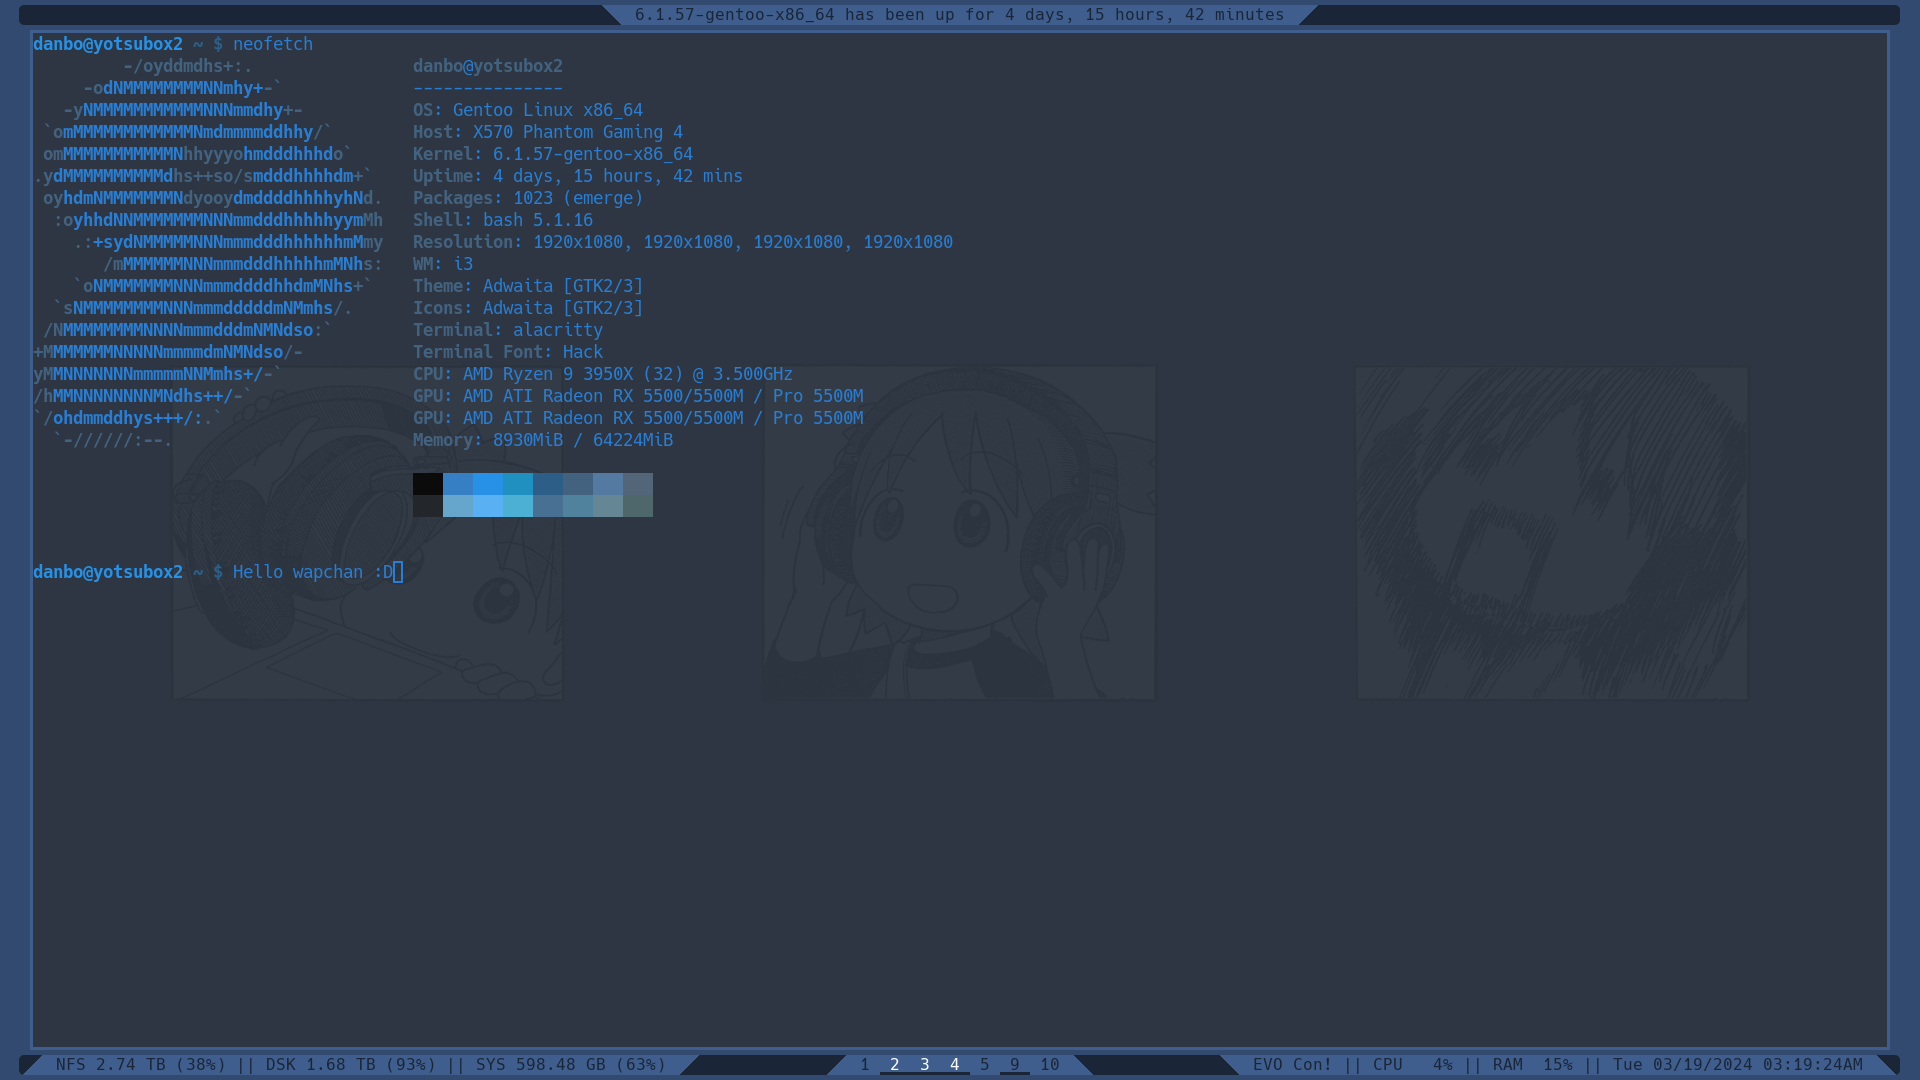
Task: Jump to workspace 10
Action: point(1049,1064)
